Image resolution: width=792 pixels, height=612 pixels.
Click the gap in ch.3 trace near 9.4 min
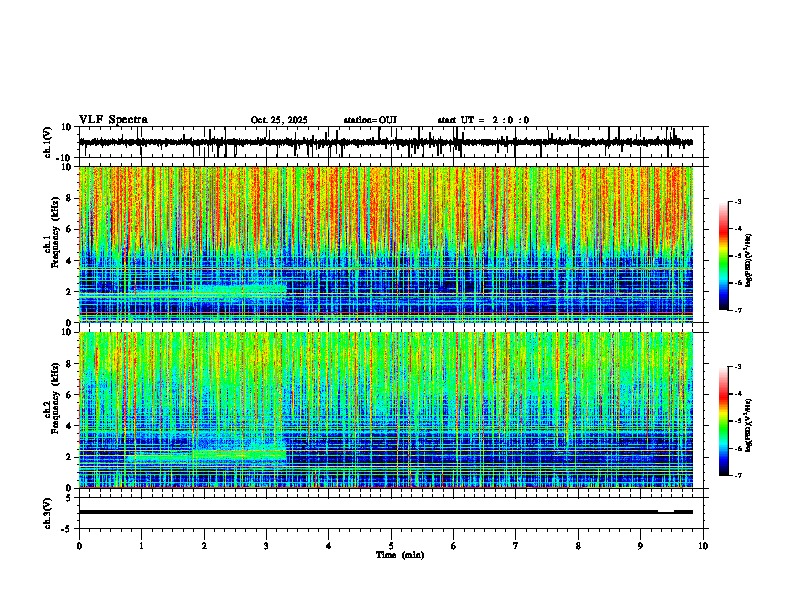[x=666, y=511]
